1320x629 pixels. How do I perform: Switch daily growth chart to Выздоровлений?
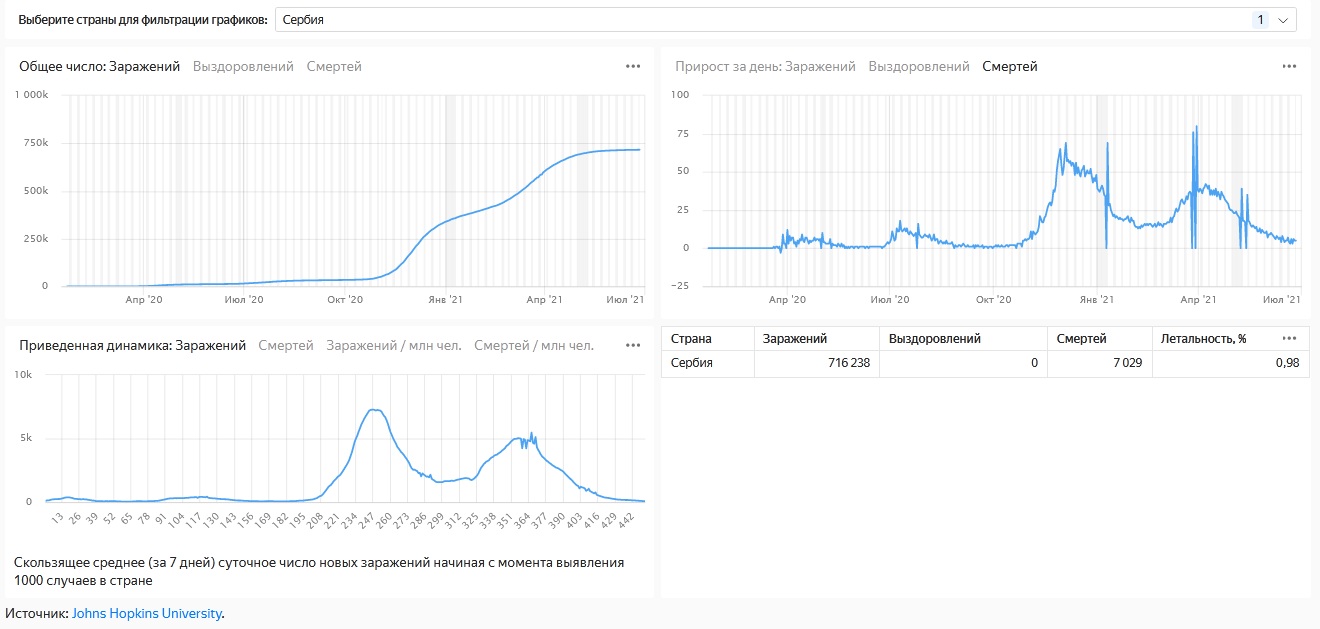coord(919,66)
